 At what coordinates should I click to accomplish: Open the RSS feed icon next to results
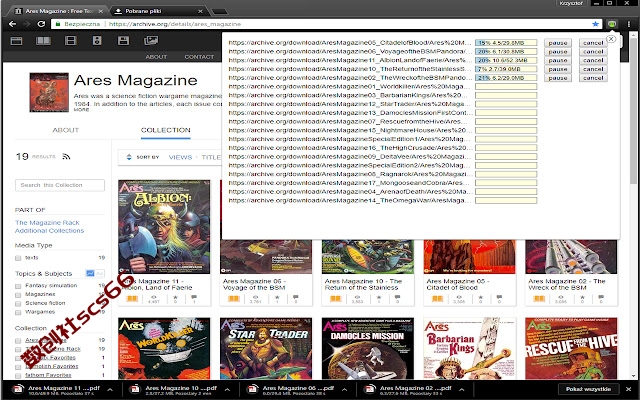tap(66, 156)
